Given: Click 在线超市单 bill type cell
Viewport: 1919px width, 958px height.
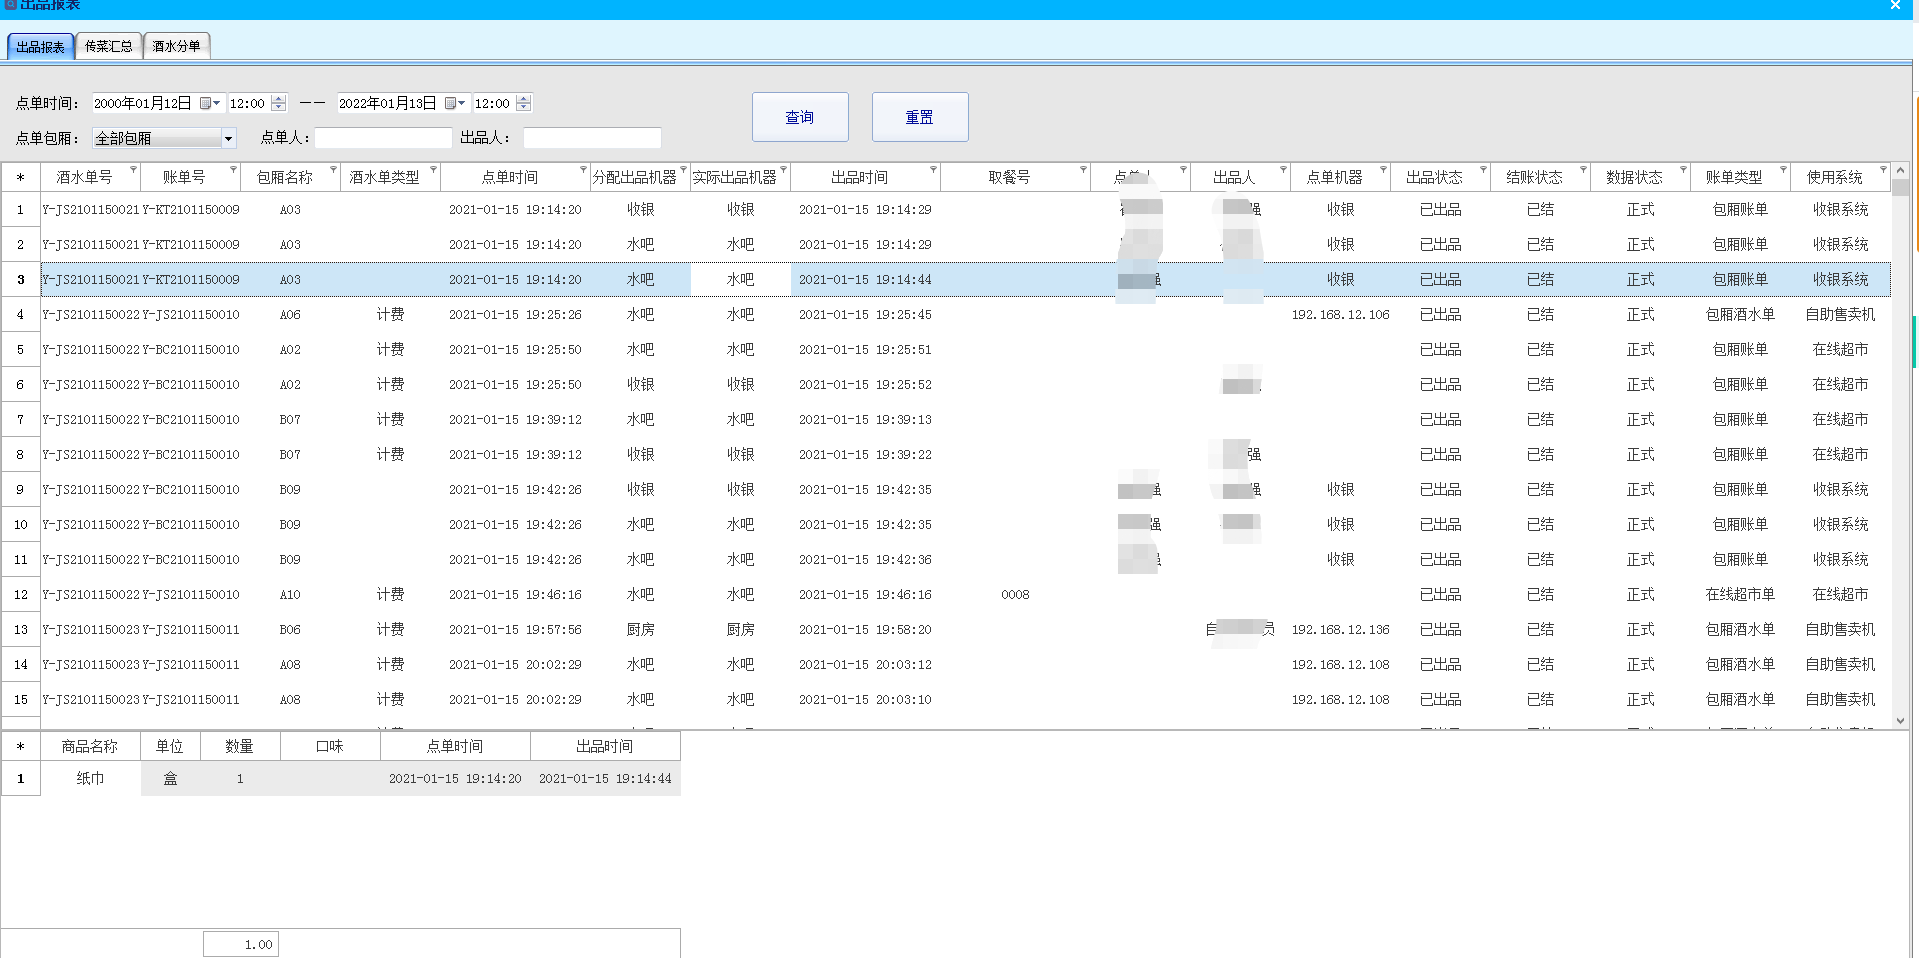Looking at the screenshot, I should pyautogui.click(x=1740, y=595).
